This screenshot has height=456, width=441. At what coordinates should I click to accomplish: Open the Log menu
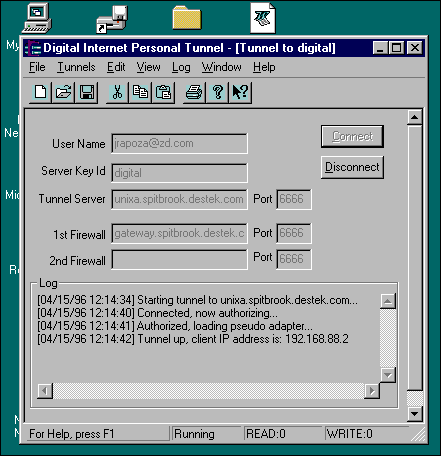pos(181,67)
